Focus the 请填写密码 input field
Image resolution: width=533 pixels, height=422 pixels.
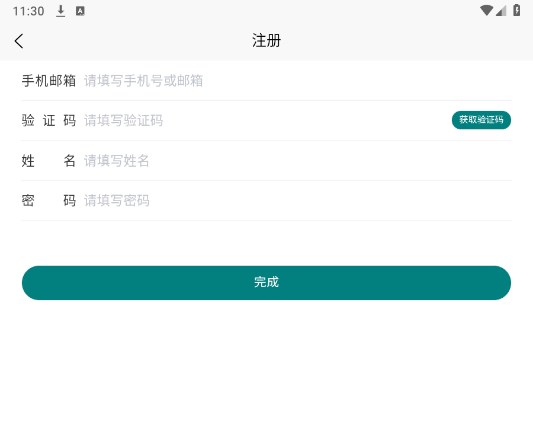[x=297, y=201]
